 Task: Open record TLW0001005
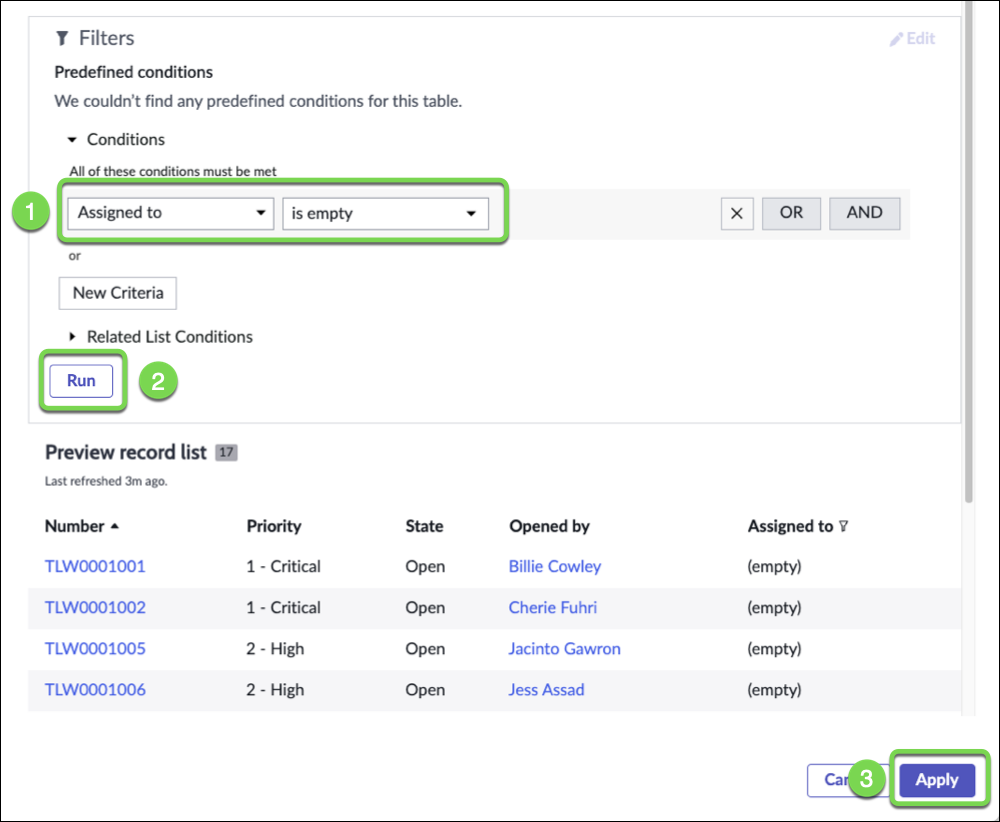[95, 648]
